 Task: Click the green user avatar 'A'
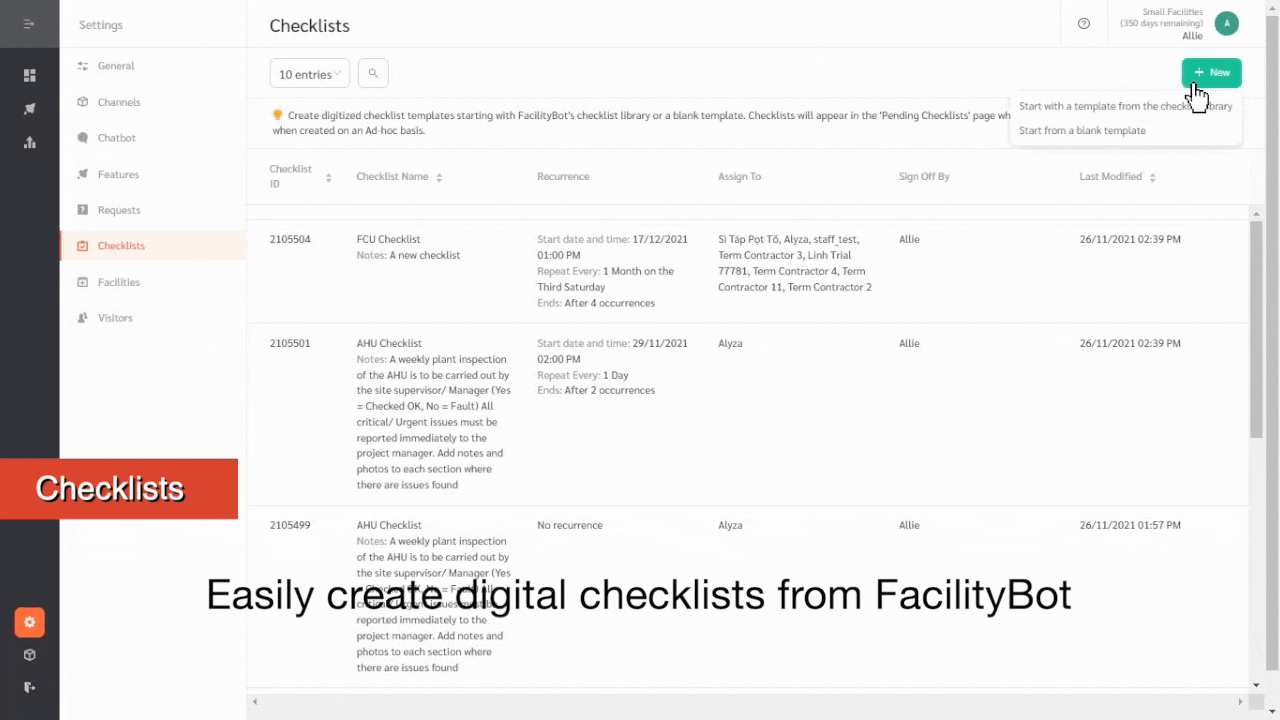pyautogui.click(x=1227, y=24)
